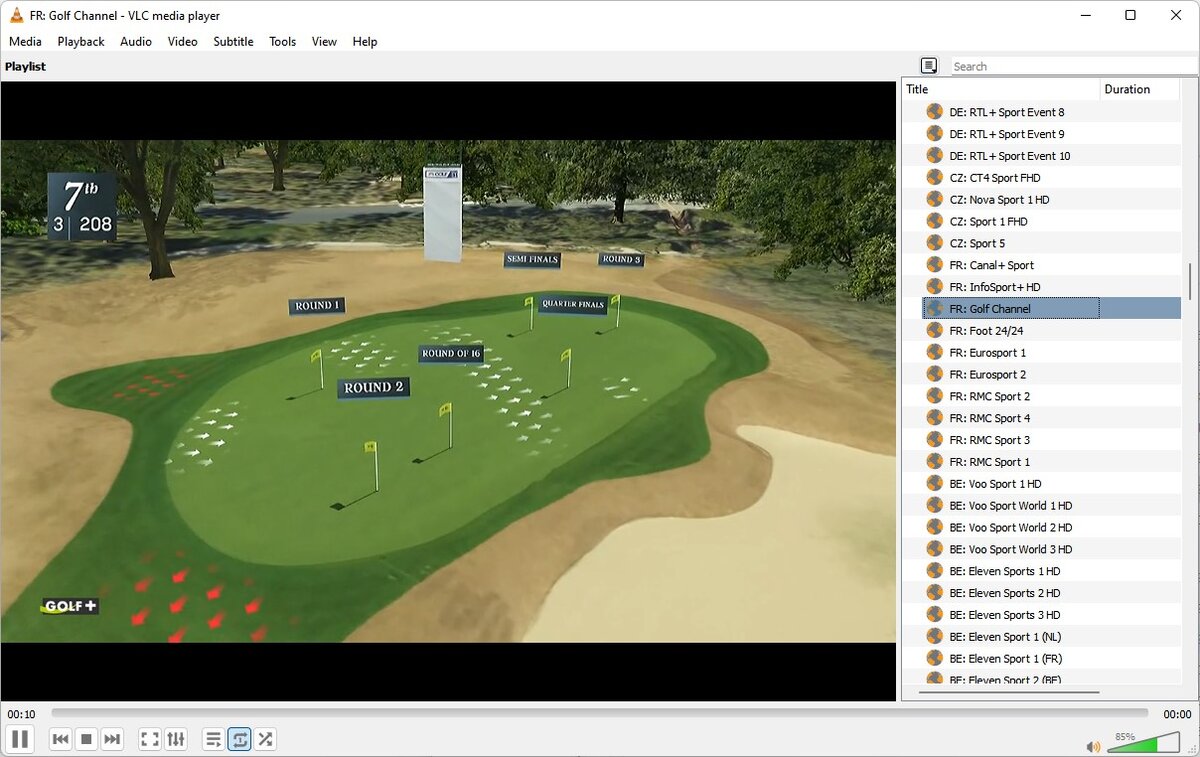
Task: Click globe icon of FR: Eurosport 1
Action: [935, 353]
